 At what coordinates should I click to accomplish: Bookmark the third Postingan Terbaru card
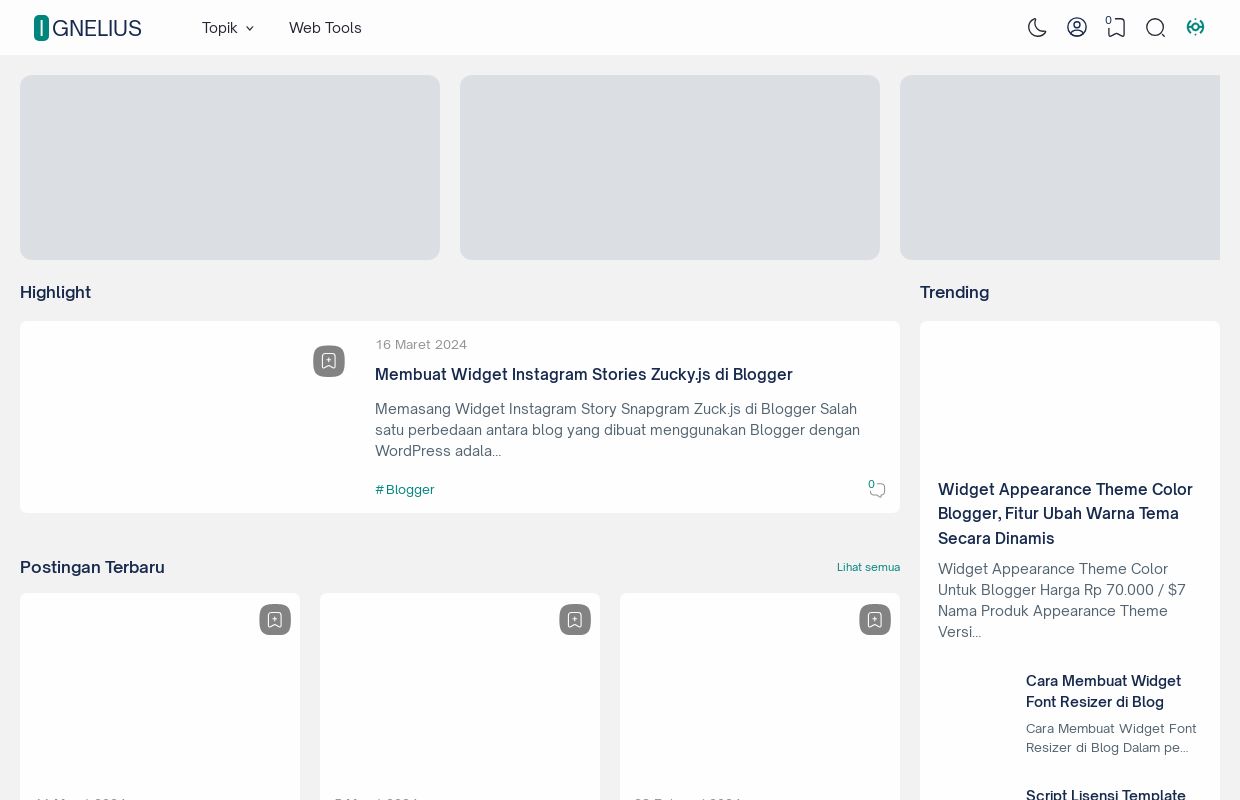click(875, 620)
